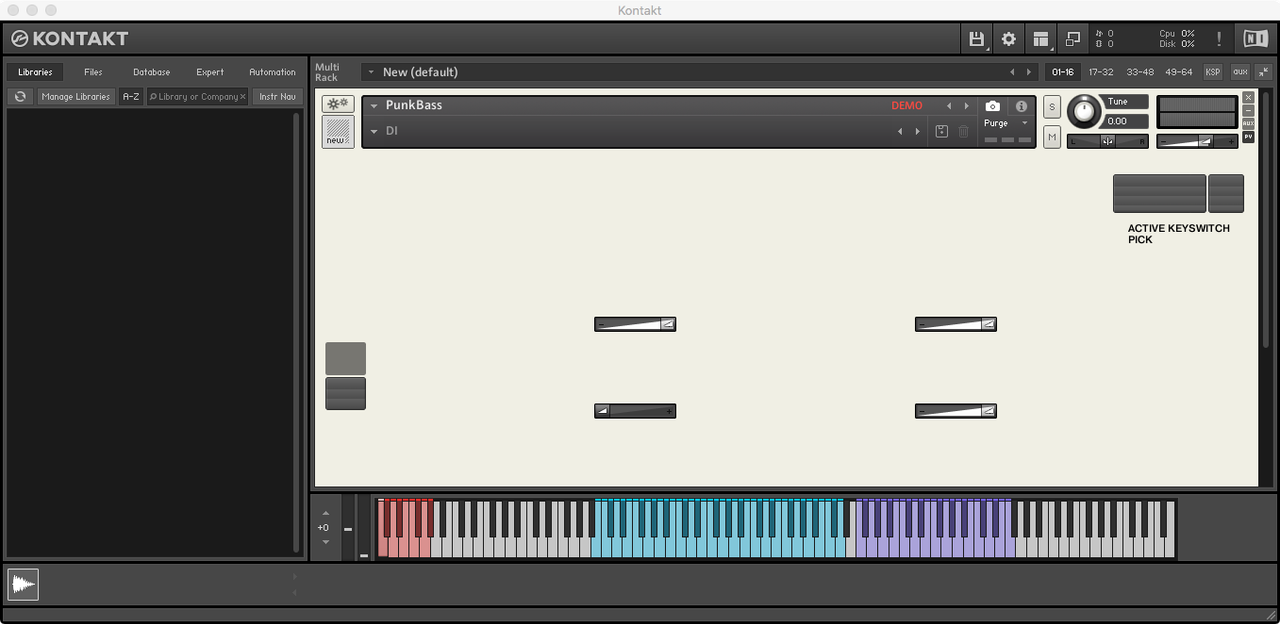Solo the PunkBass instrument with S

(1052, 107)
